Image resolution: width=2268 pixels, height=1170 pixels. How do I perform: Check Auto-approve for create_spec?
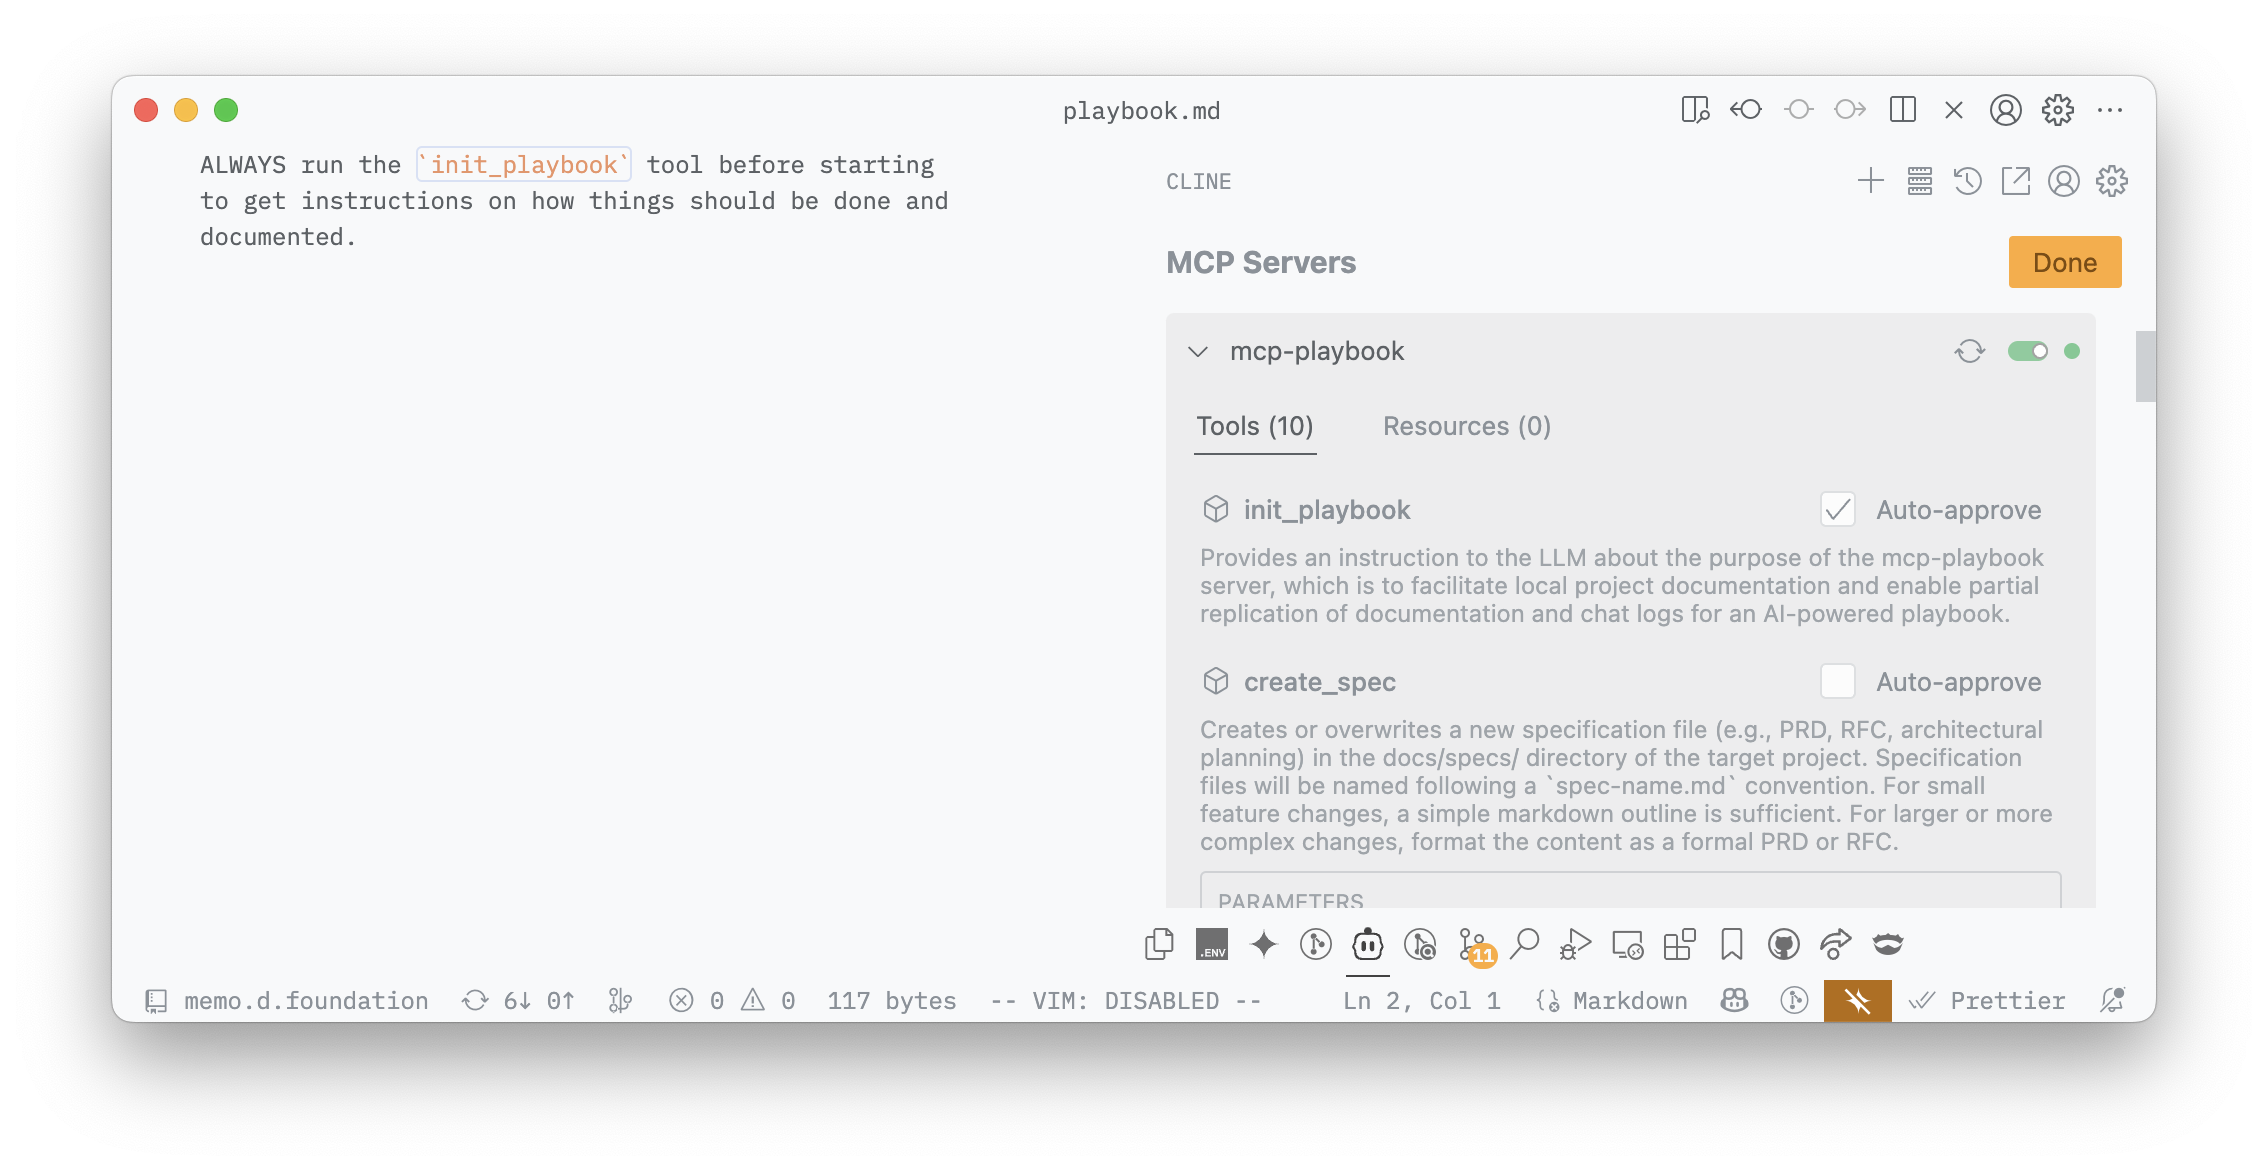point(1837,682)
